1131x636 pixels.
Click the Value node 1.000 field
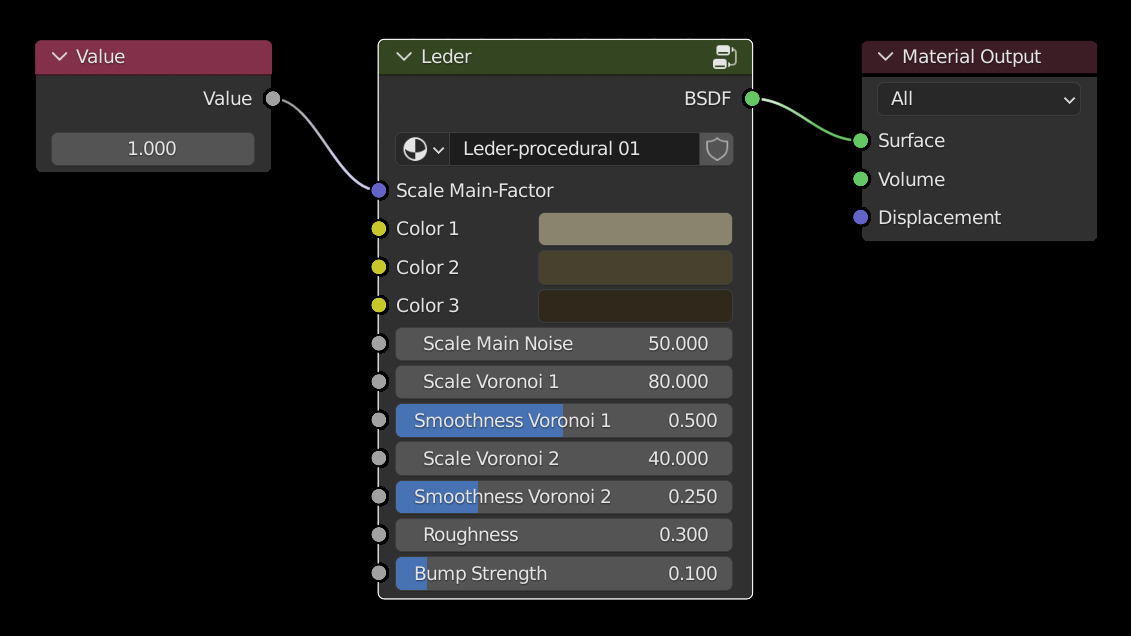click(153, 149)
